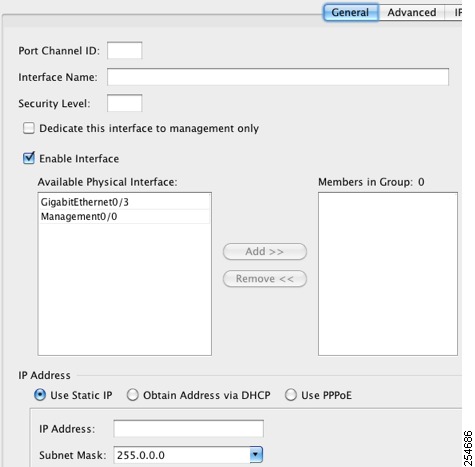Choose Obtain Address via DHCP option
Image resolution: width=475 pixels, height=467 pixels.
(x=133, y=395)
